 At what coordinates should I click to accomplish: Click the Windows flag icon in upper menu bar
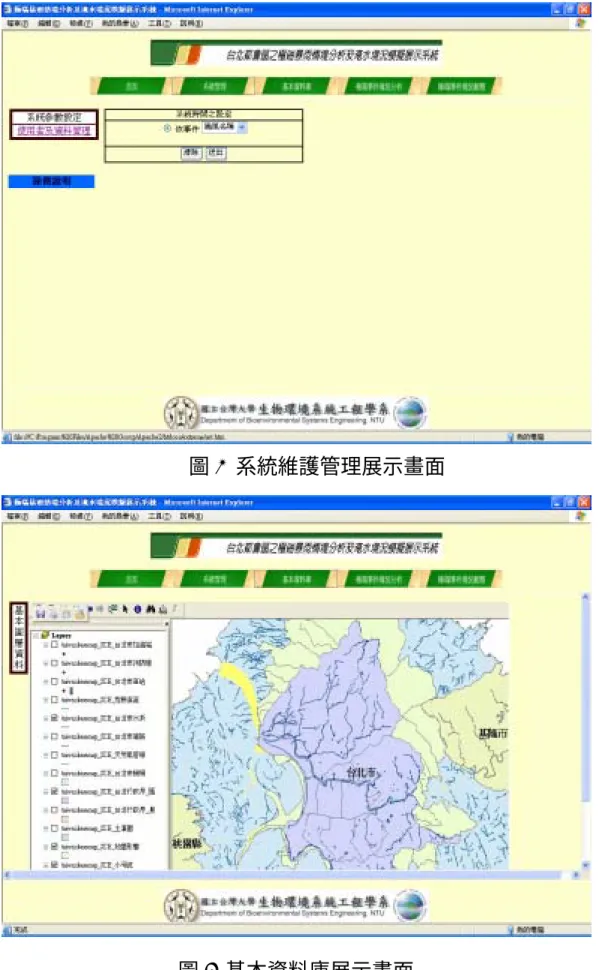[580, 23]
